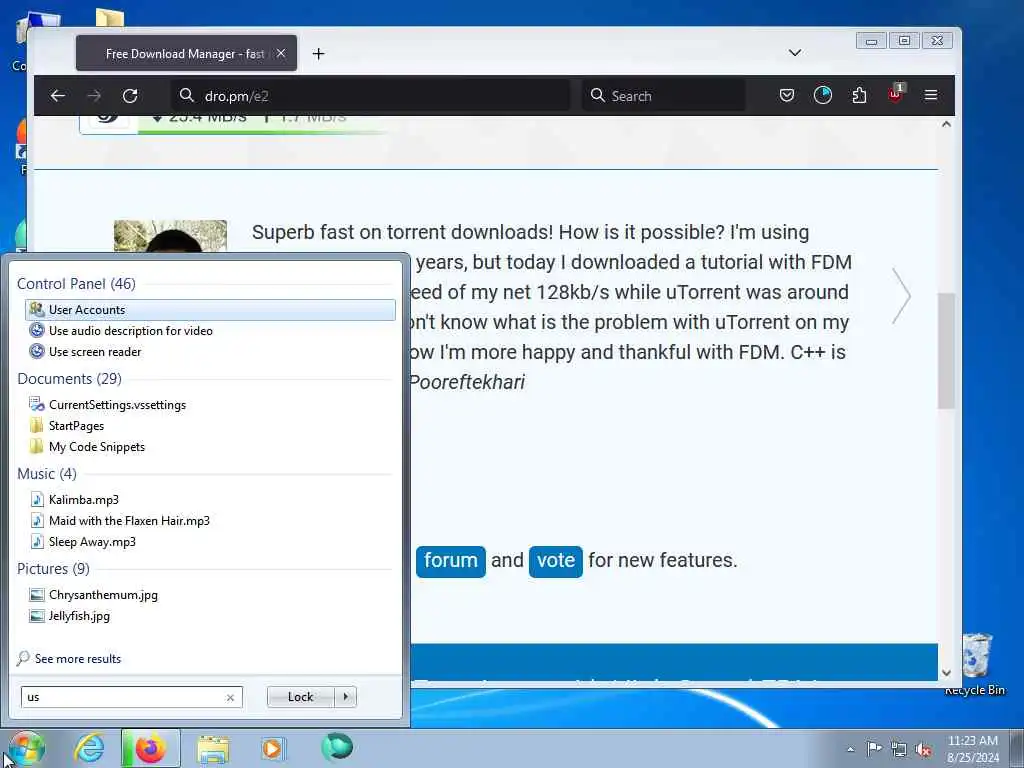Open Chrysanthemum.jpg picture result
Image resolution: width=1024 pixels, height=768 pixels.
pos(210,595)
